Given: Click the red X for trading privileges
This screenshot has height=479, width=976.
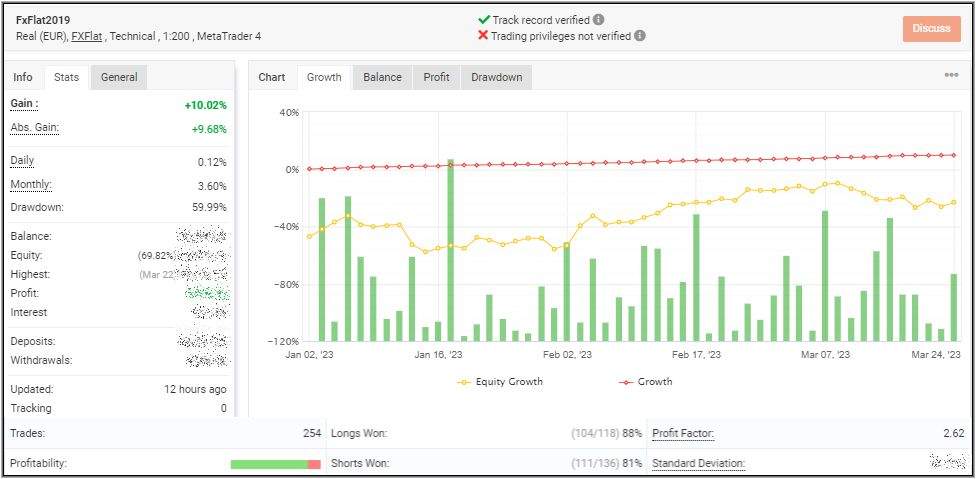Looking at the screenshot, I should pos(484,36).
